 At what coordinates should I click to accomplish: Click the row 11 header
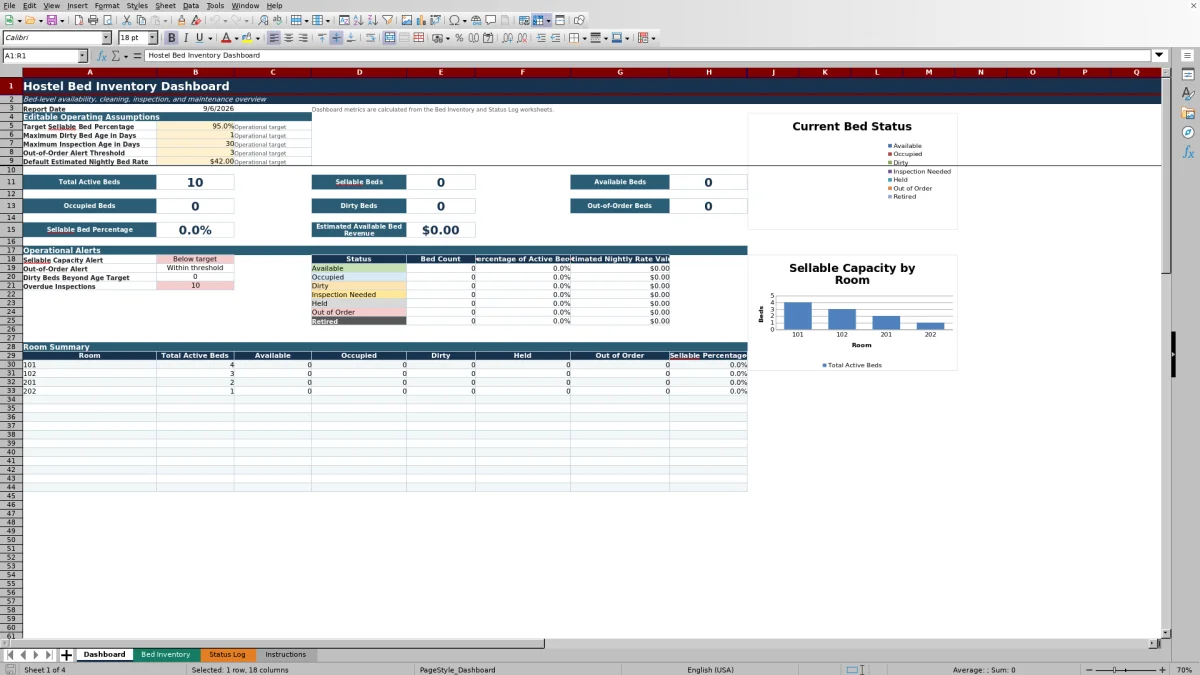[x=11, y=182]
